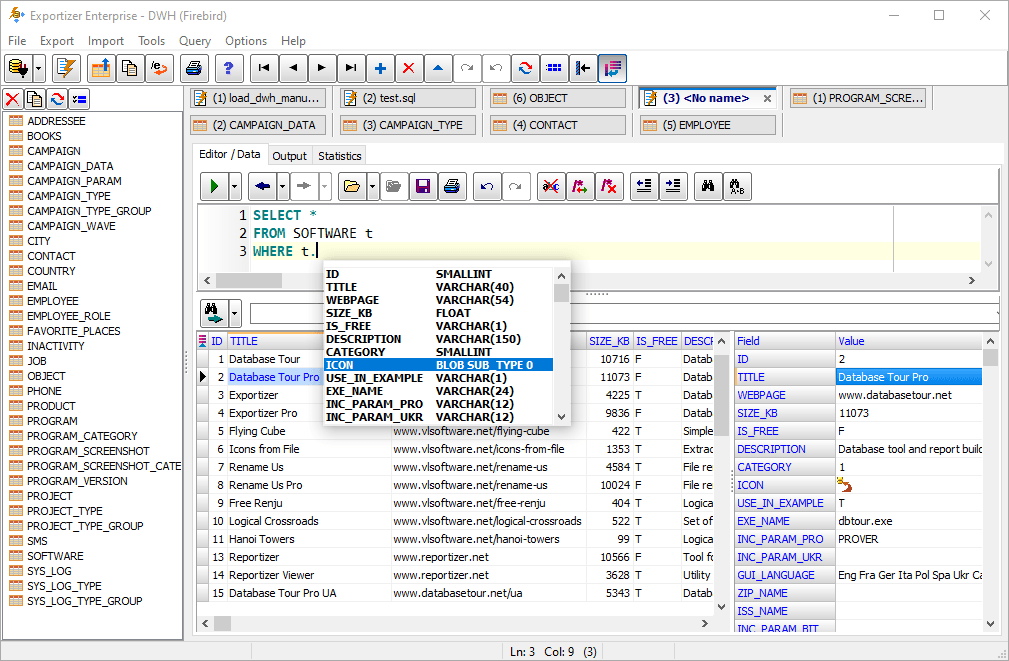
Task: Click the blue up-triangle edit record icon
Action: point(438,68)
